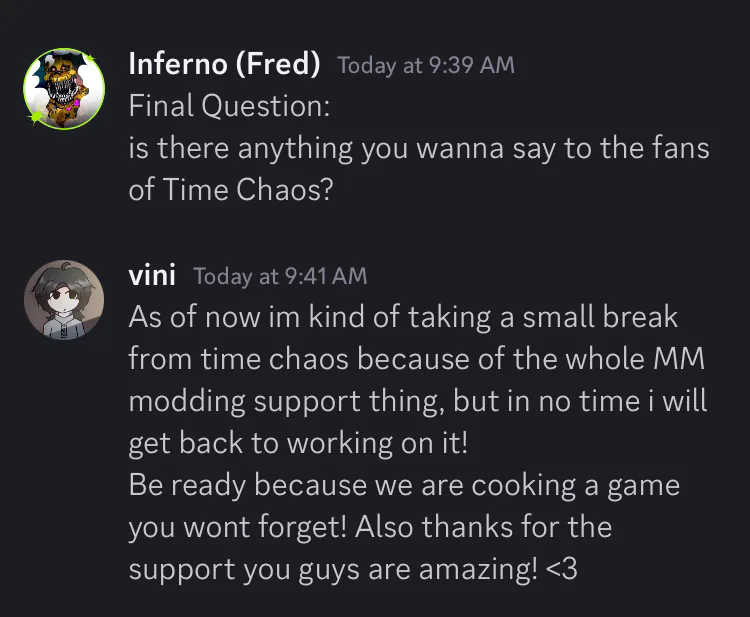Click the line starting "support you guys"
The width and height of the screenshot is (750, 617).
coord(353,570)
